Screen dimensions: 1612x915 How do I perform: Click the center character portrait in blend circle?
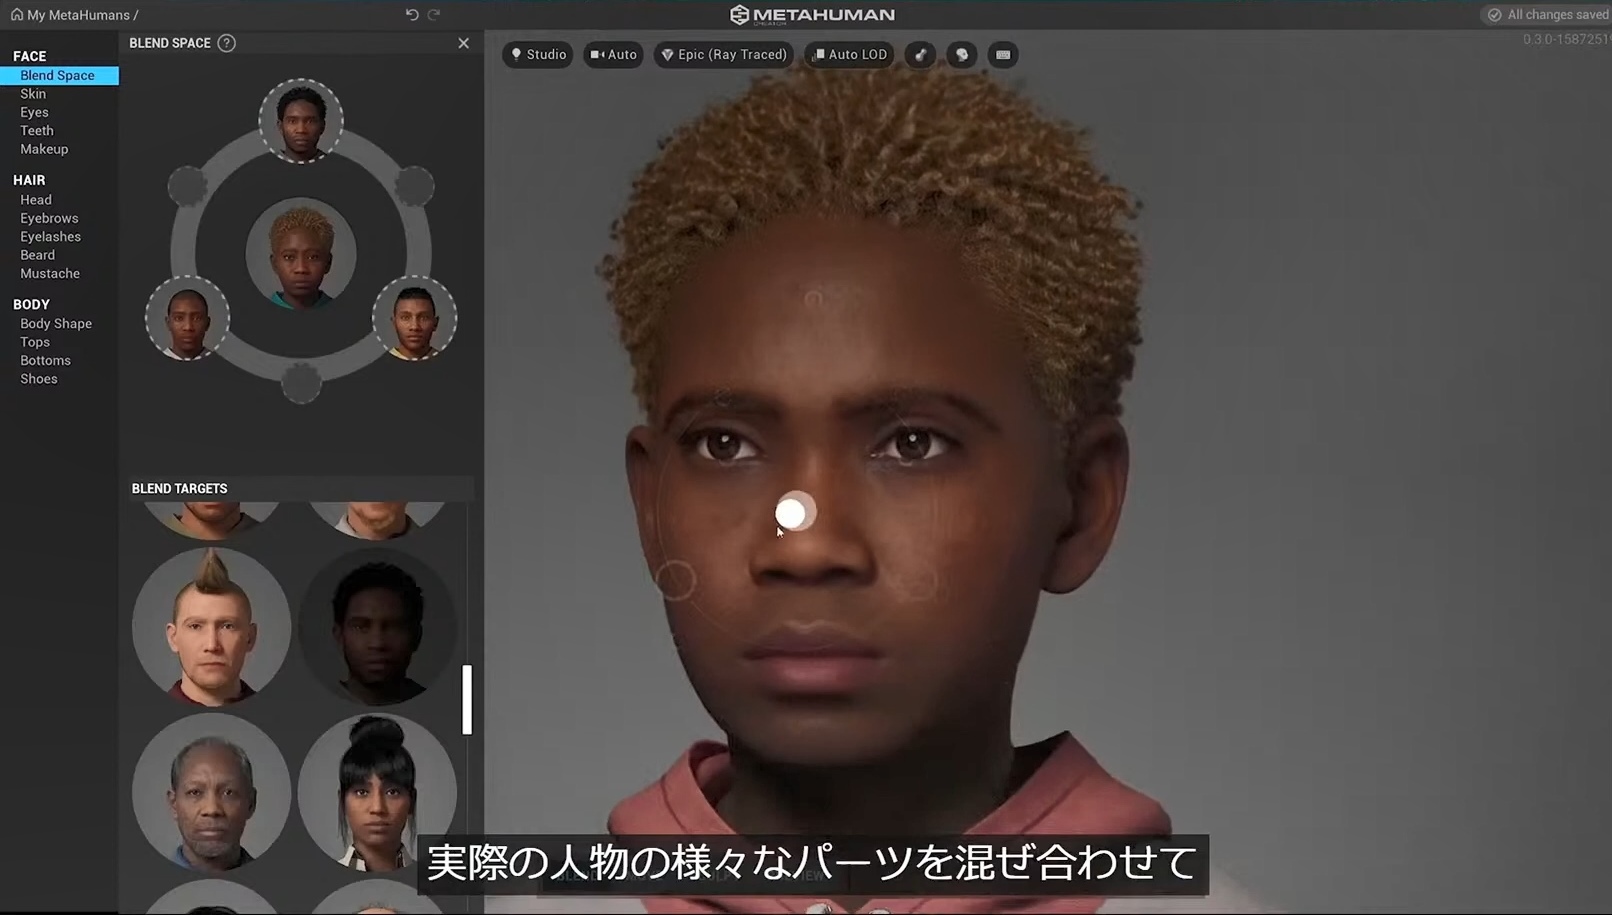301,253
